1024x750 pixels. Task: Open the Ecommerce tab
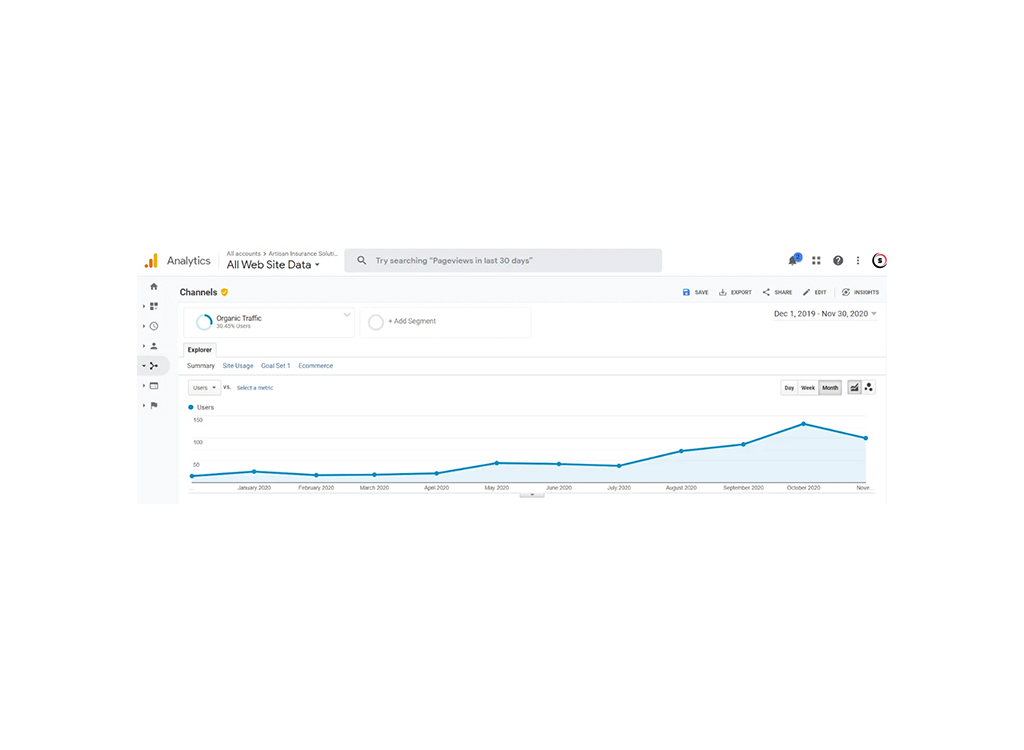click(315, 365)
